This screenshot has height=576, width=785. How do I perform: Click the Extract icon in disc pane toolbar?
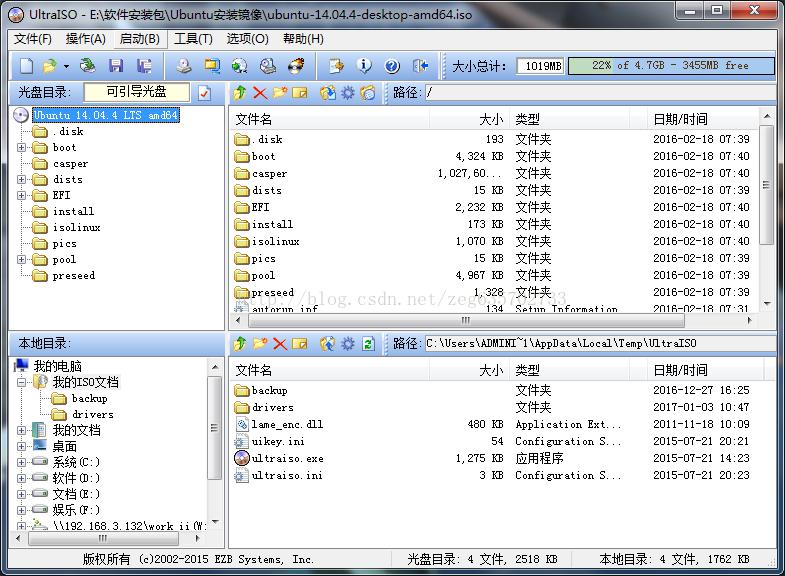coord(328,93)
